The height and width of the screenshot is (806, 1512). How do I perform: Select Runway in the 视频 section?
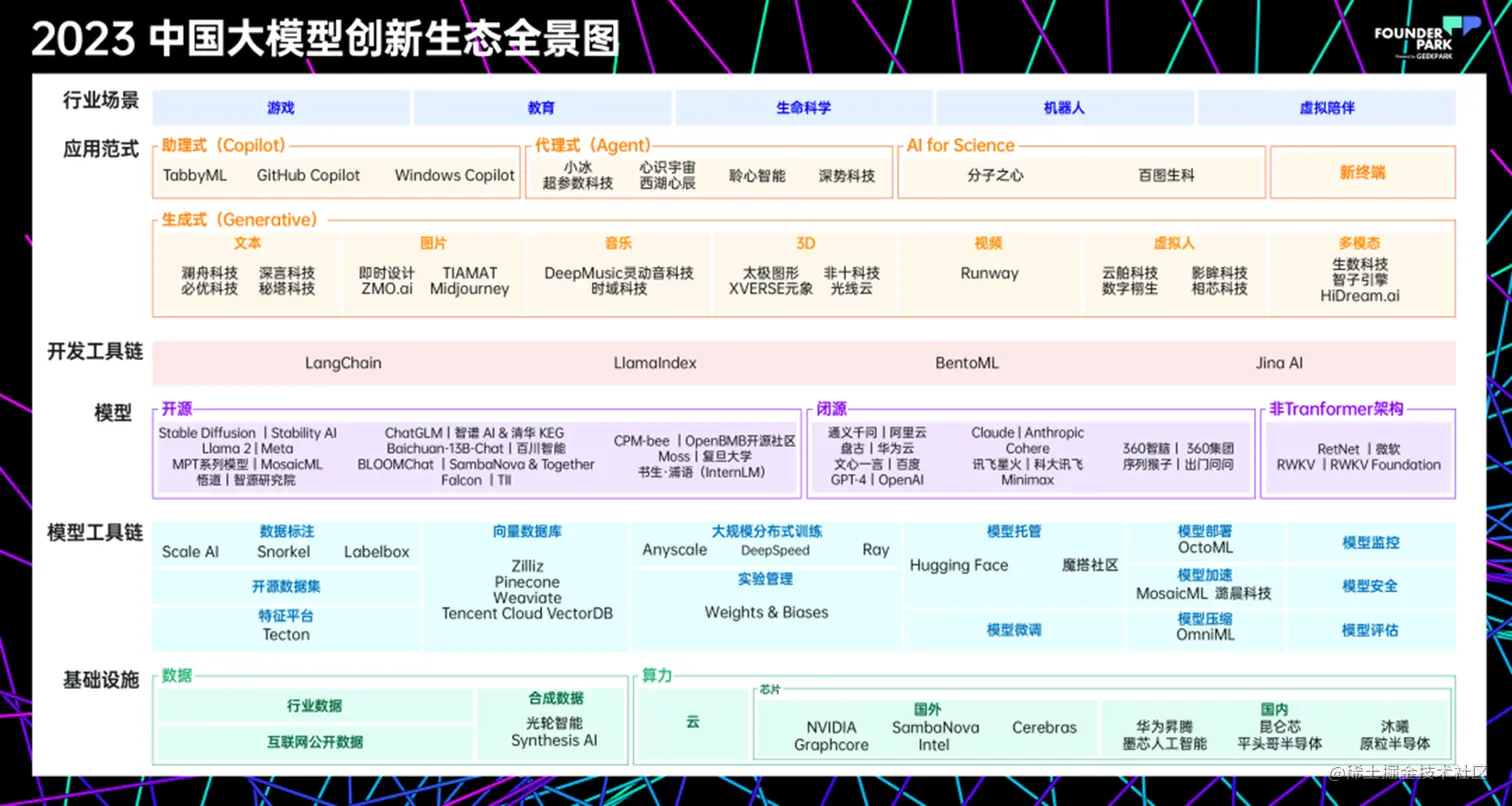click(x=988, y=273)
